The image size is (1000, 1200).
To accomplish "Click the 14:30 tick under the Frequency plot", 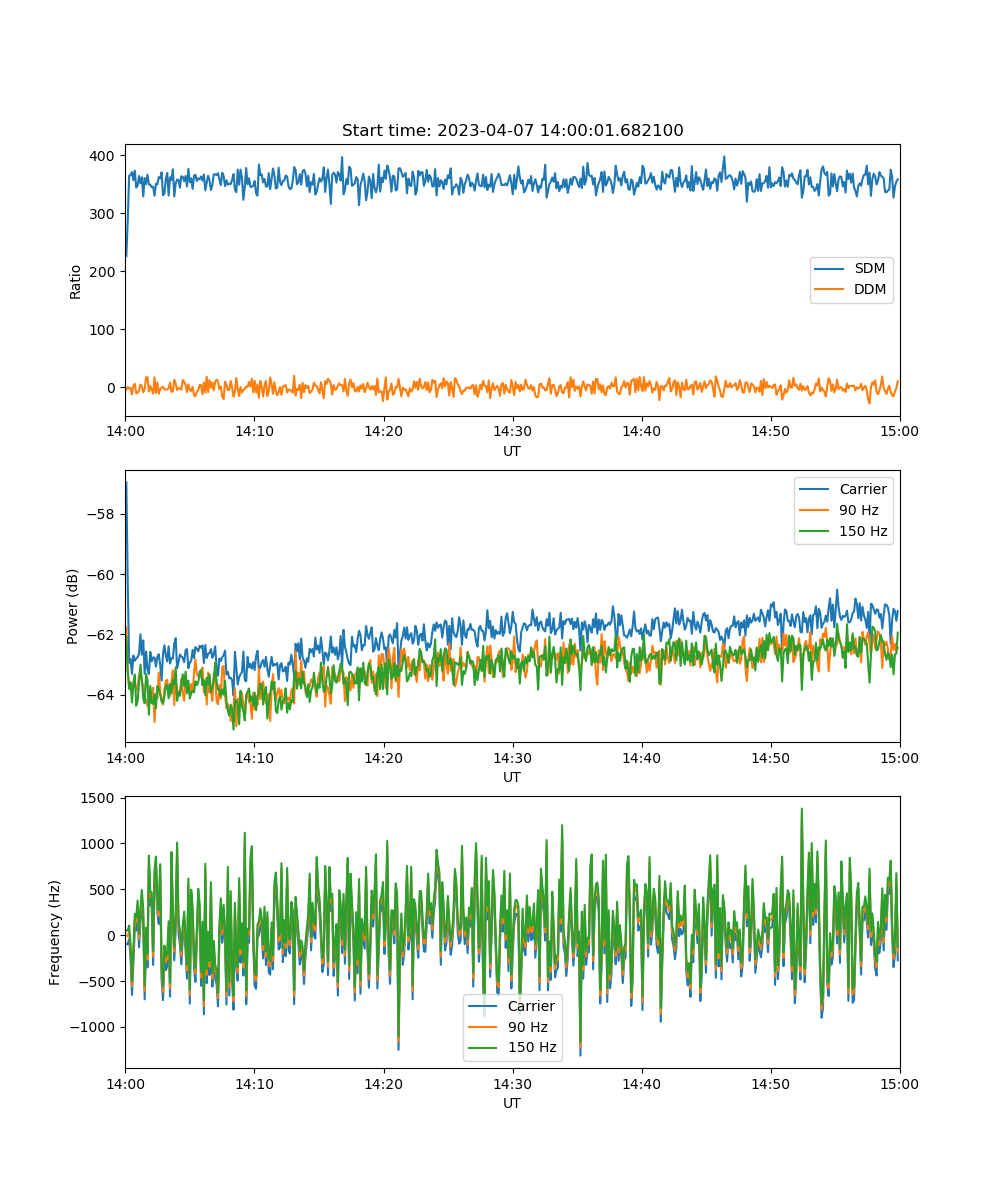I will tap(512, 1083).
